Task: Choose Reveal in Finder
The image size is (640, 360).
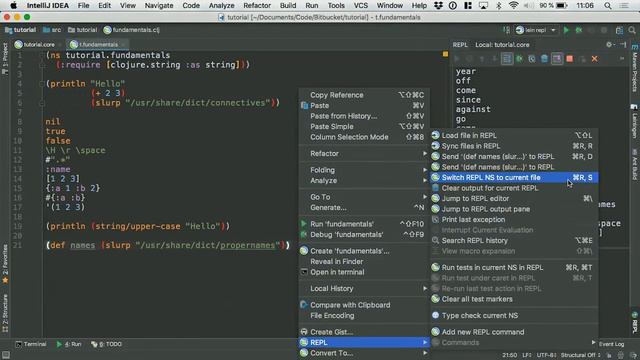Action: [364, 262]
